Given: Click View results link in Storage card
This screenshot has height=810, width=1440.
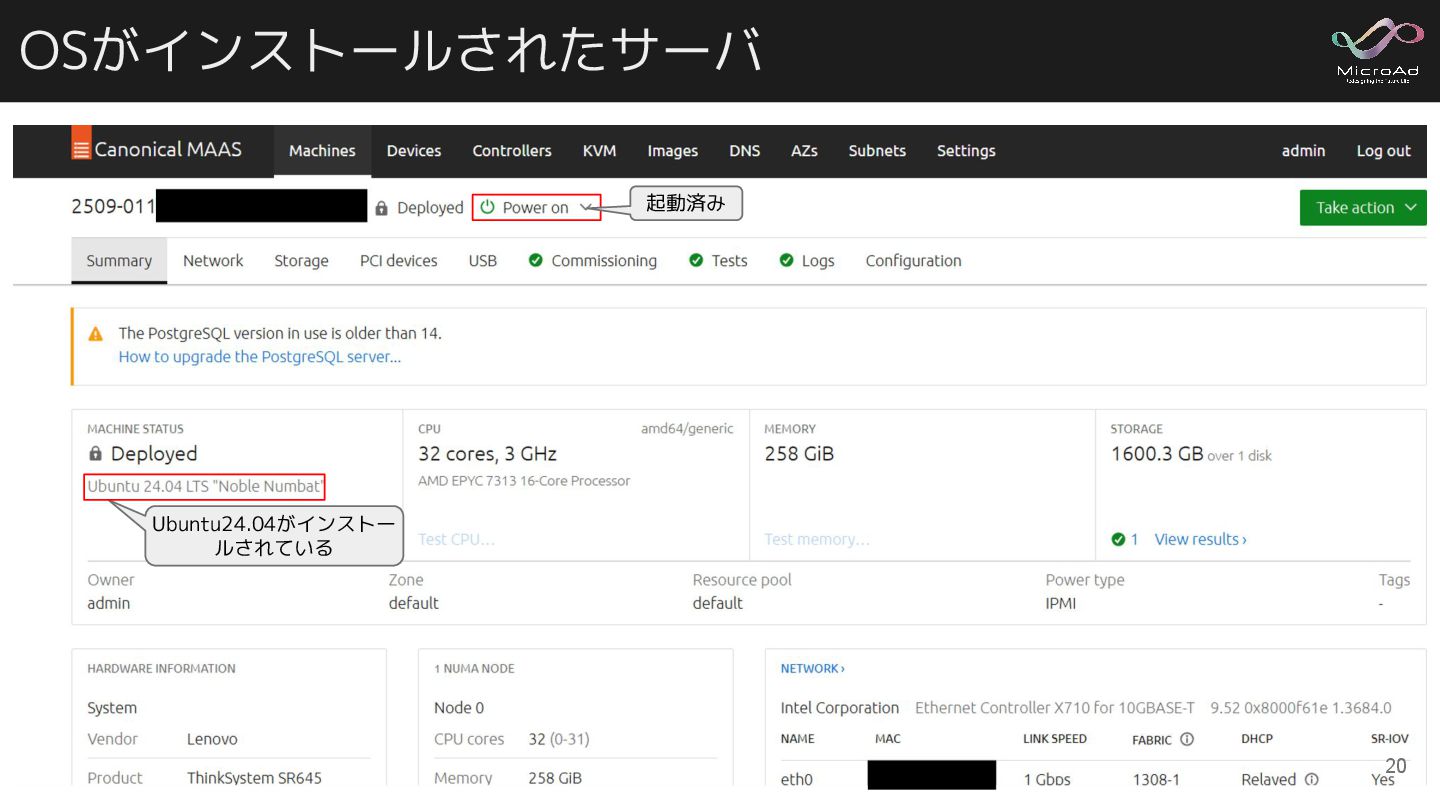Looking at the screenshot, I should pos(1200,539).
